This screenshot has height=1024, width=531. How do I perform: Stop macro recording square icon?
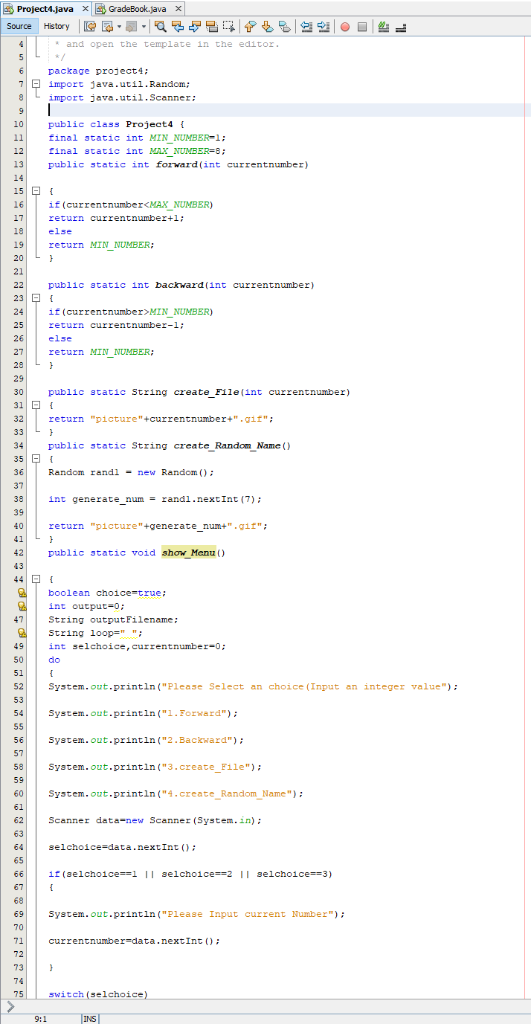tap(362, 26)
